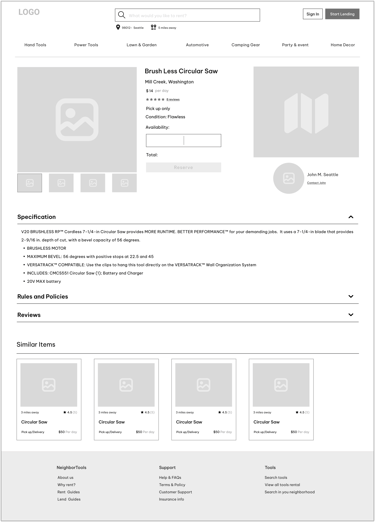The image size is (375, 522).
Task: Expand the Reviews section chevron
Action: point(351,315)
